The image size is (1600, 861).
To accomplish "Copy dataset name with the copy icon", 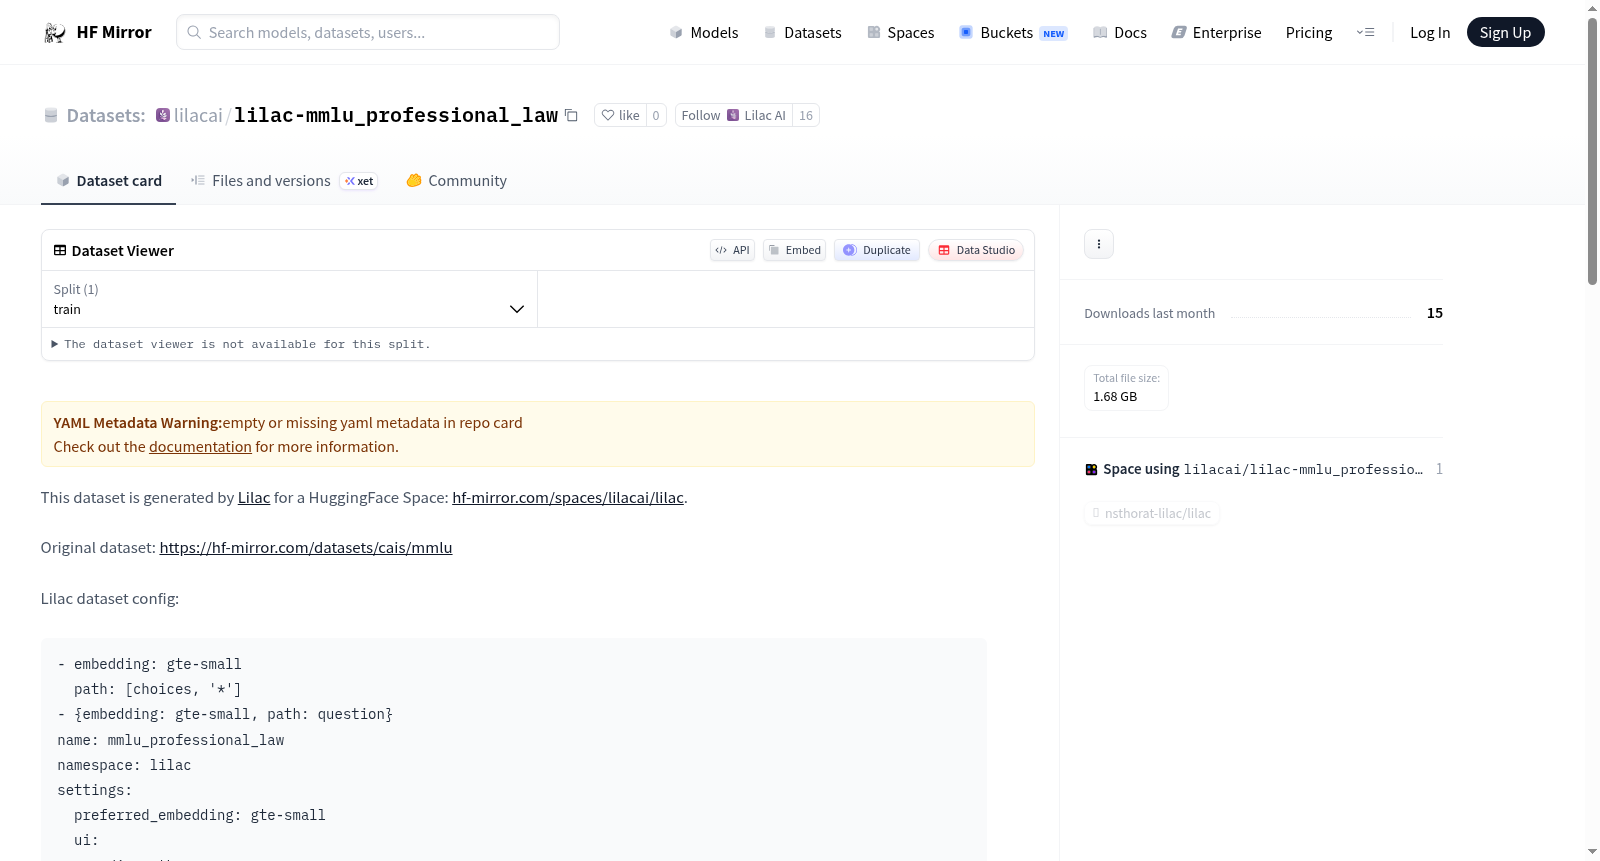I will (x=571, y=115).
